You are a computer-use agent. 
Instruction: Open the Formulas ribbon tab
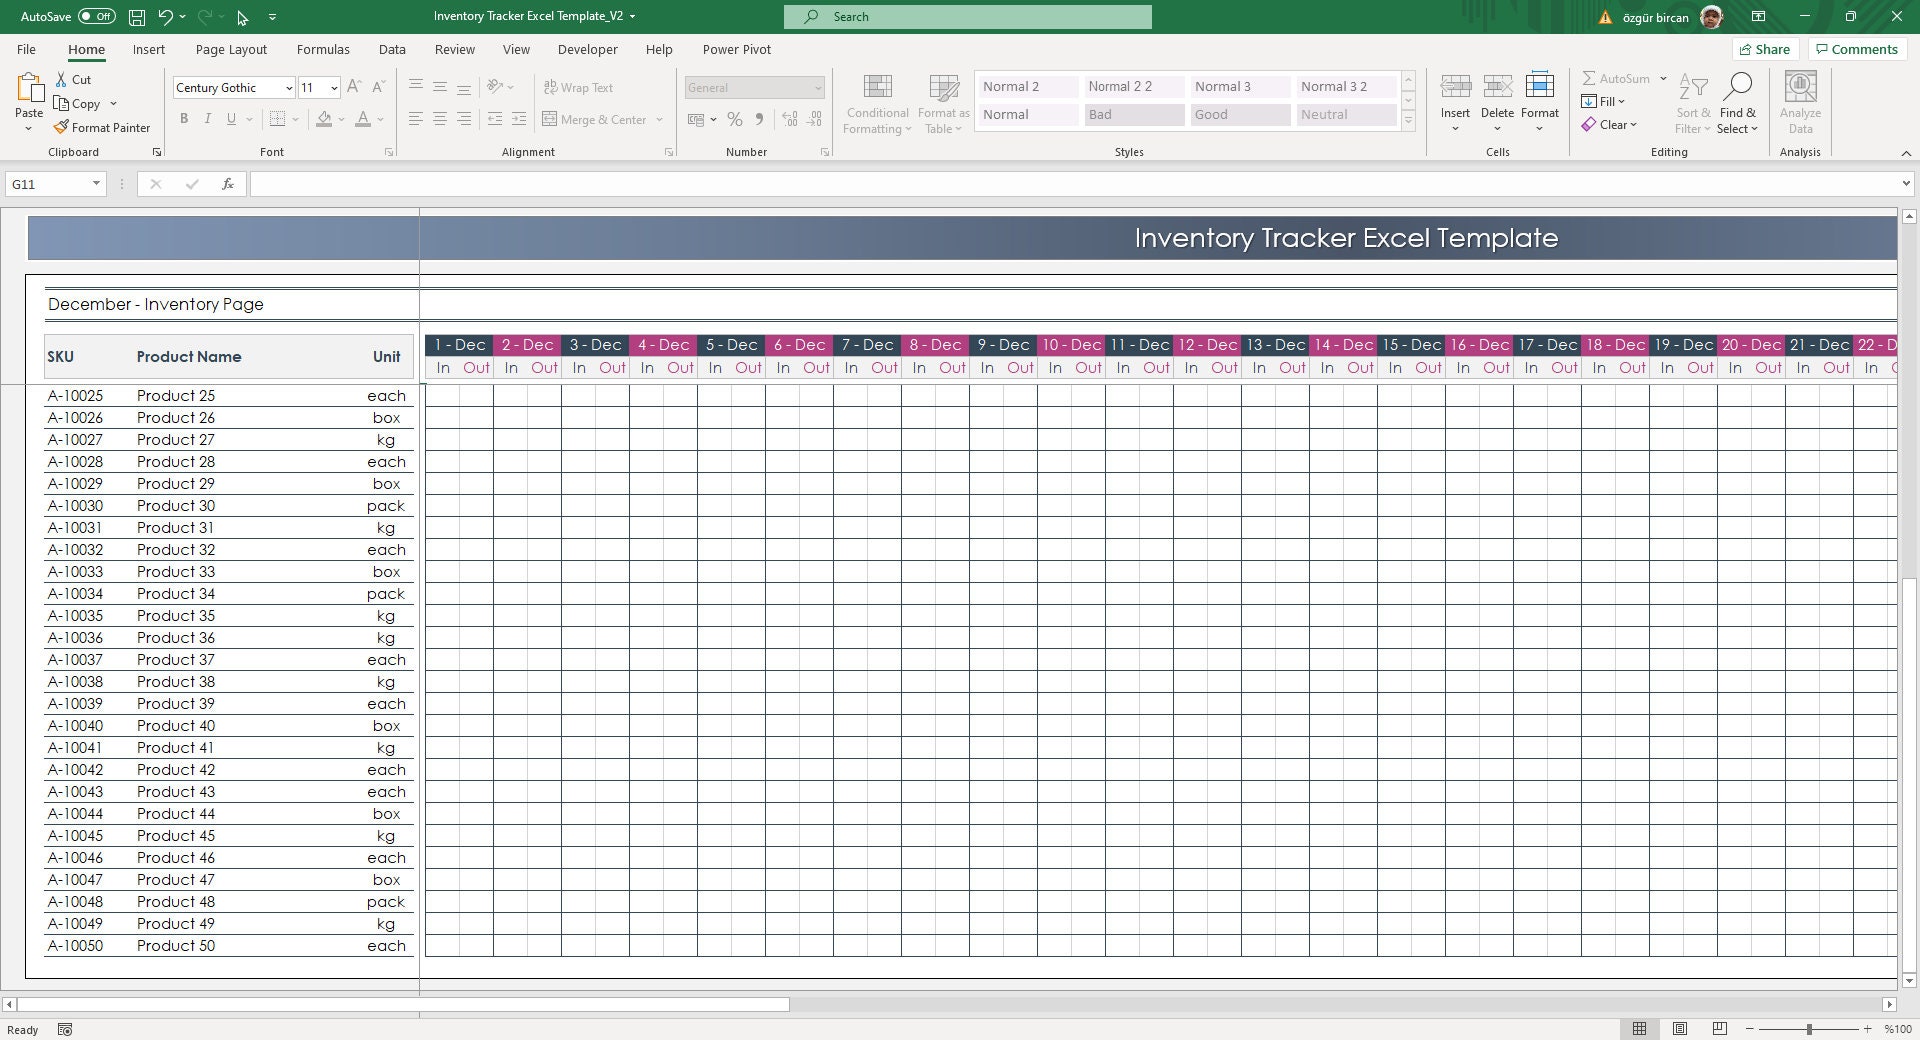point(323,49)
